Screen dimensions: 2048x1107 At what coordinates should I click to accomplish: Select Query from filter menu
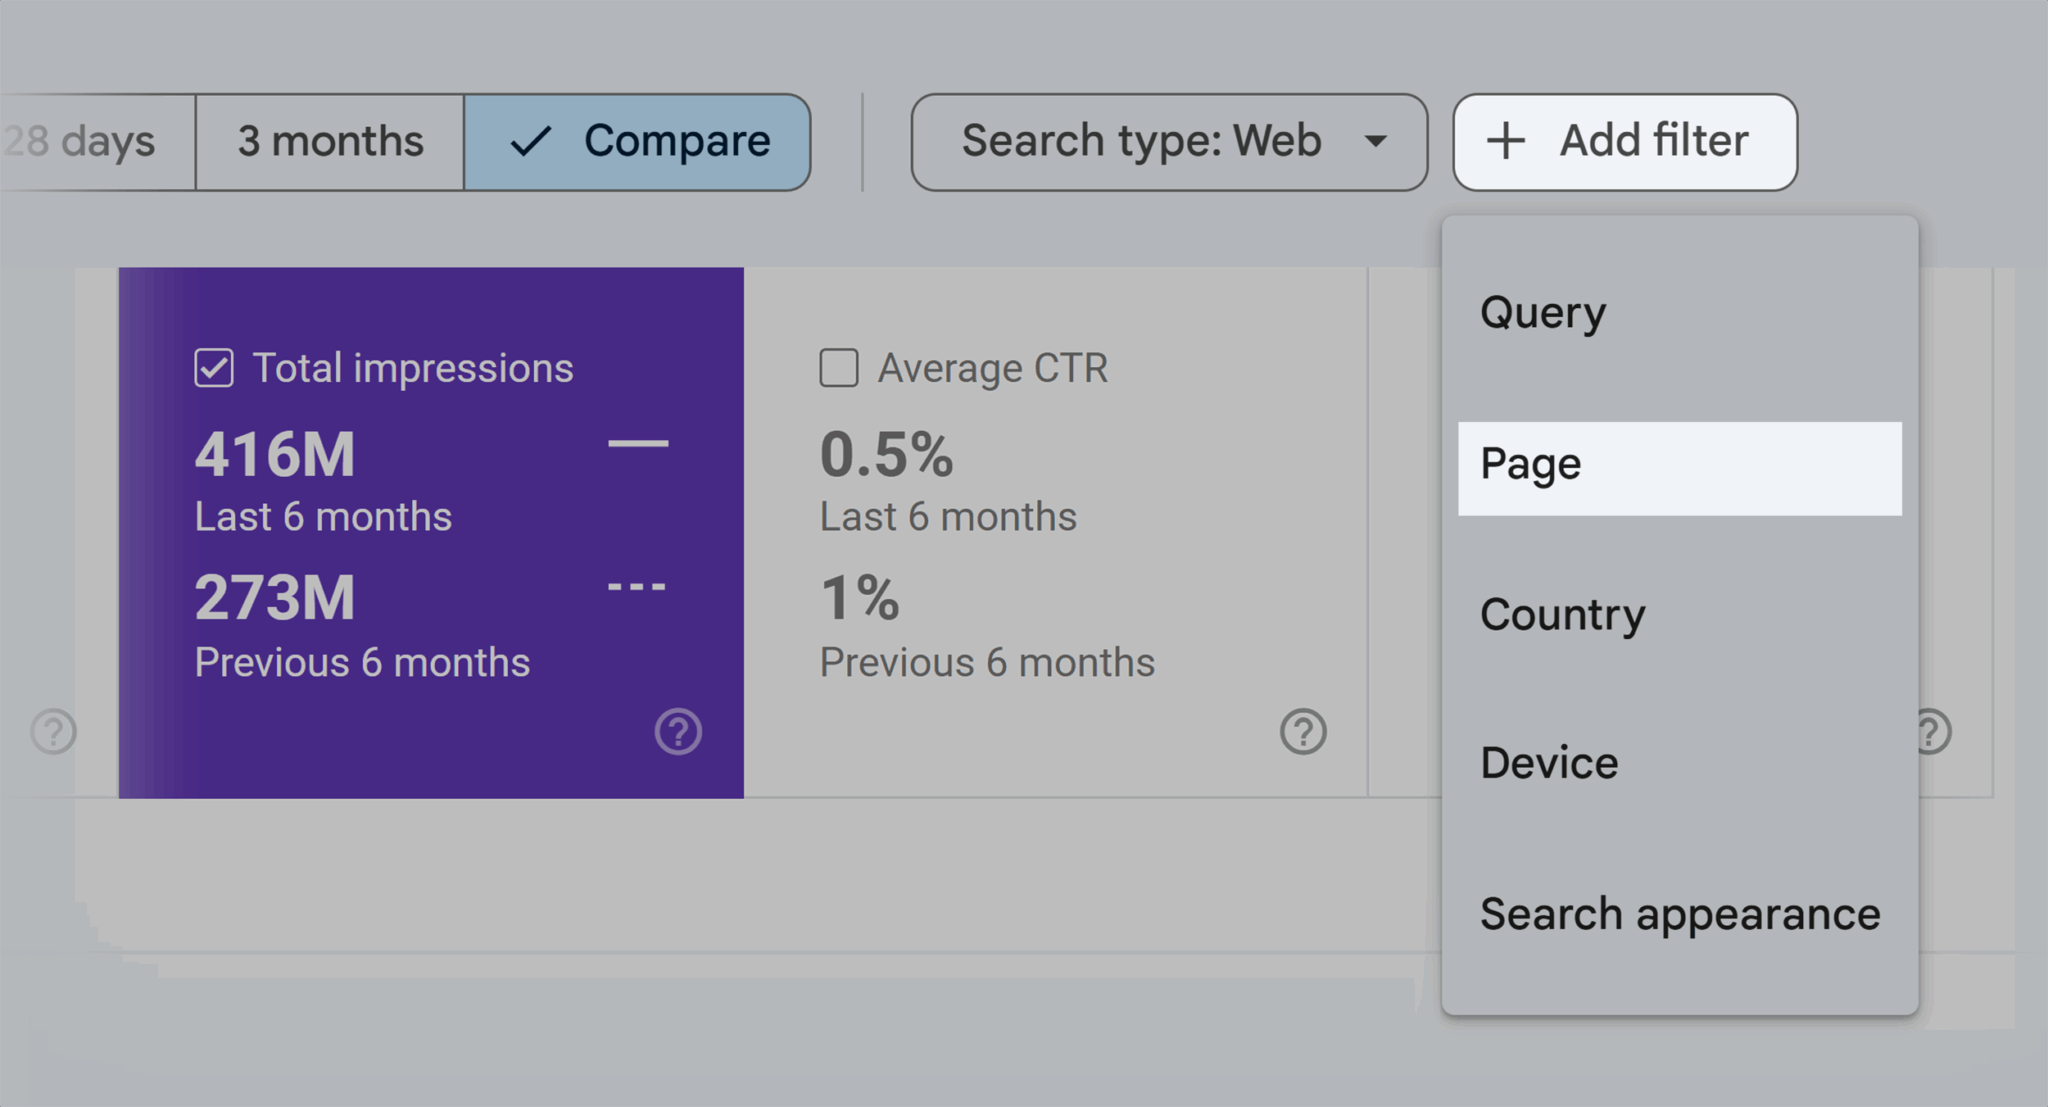1680,313
